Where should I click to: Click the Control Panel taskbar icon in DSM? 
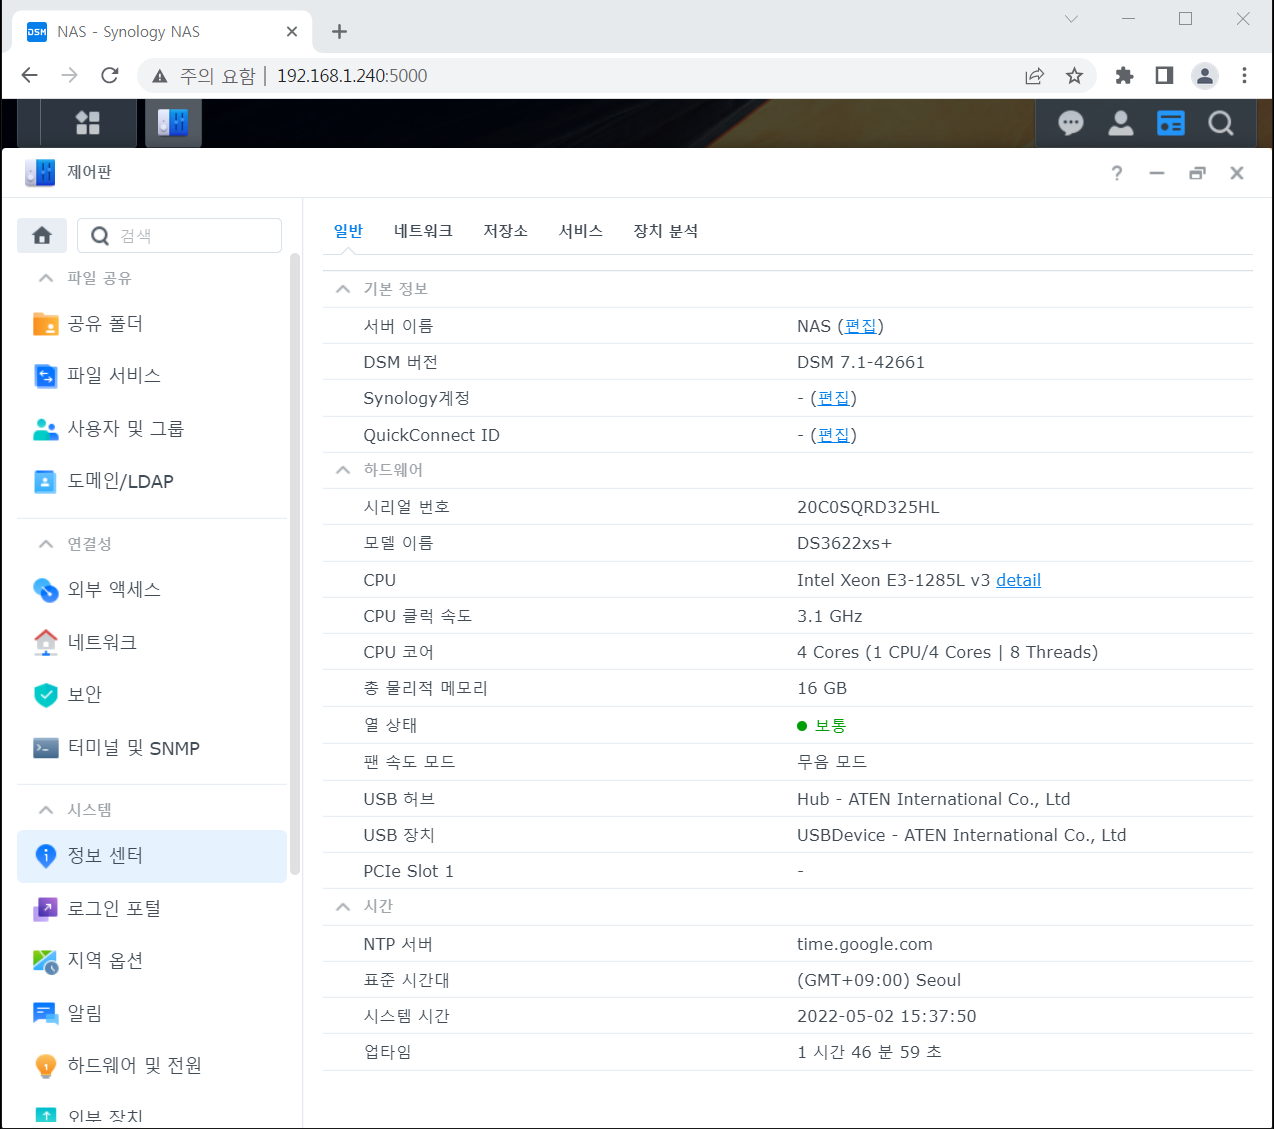point(173,123)
